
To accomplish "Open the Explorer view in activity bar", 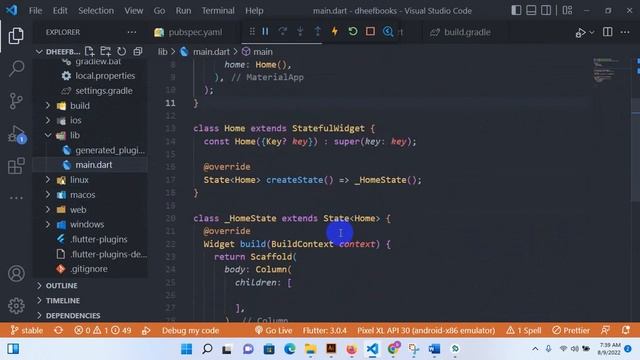I will [16, 36].
